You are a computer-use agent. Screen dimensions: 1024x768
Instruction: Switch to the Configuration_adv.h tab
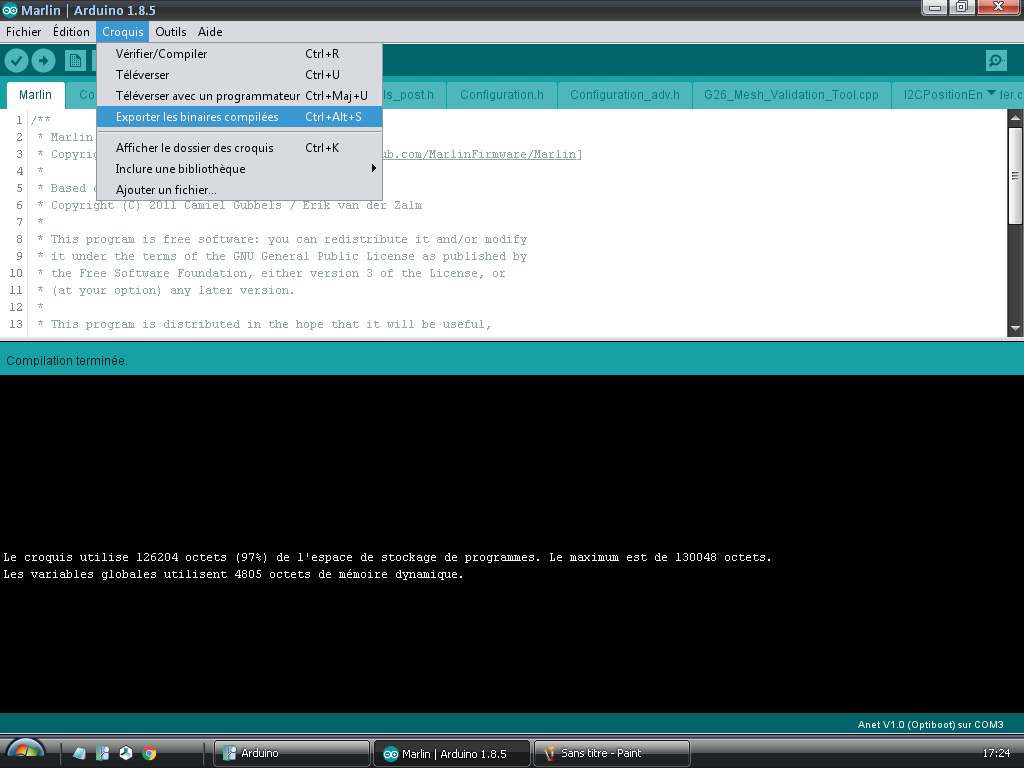(624, 95)
